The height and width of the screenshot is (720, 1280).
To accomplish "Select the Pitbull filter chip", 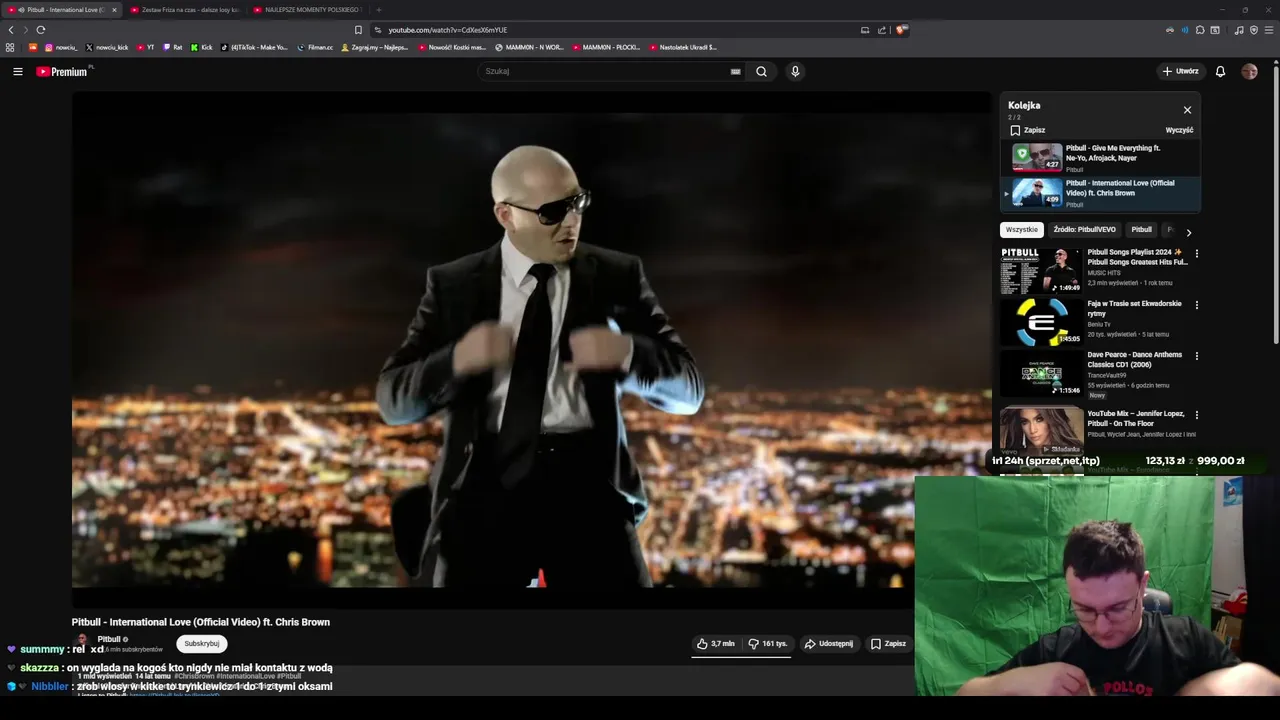I will pyautogui.click(x=1141, y=230).
